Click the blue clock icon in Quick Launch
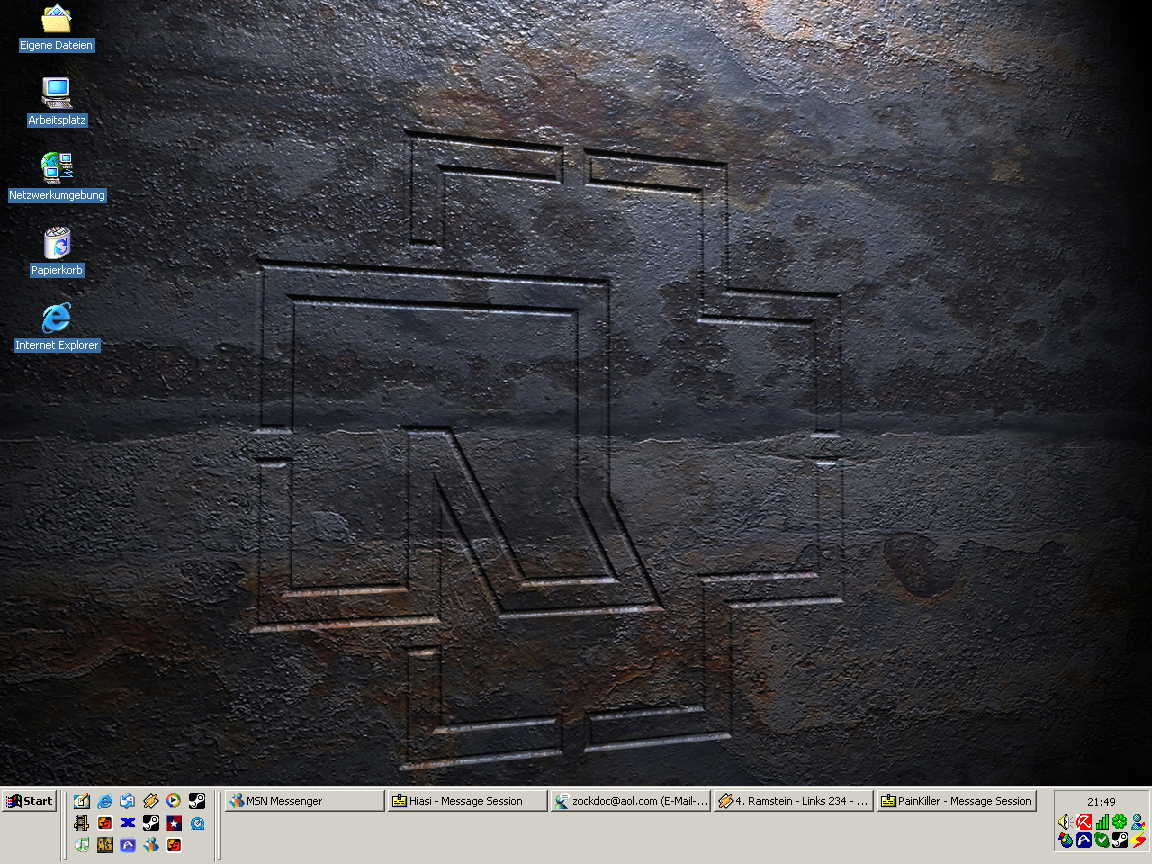This screenshot has height=864, width=1152. (x=198, y=824)
